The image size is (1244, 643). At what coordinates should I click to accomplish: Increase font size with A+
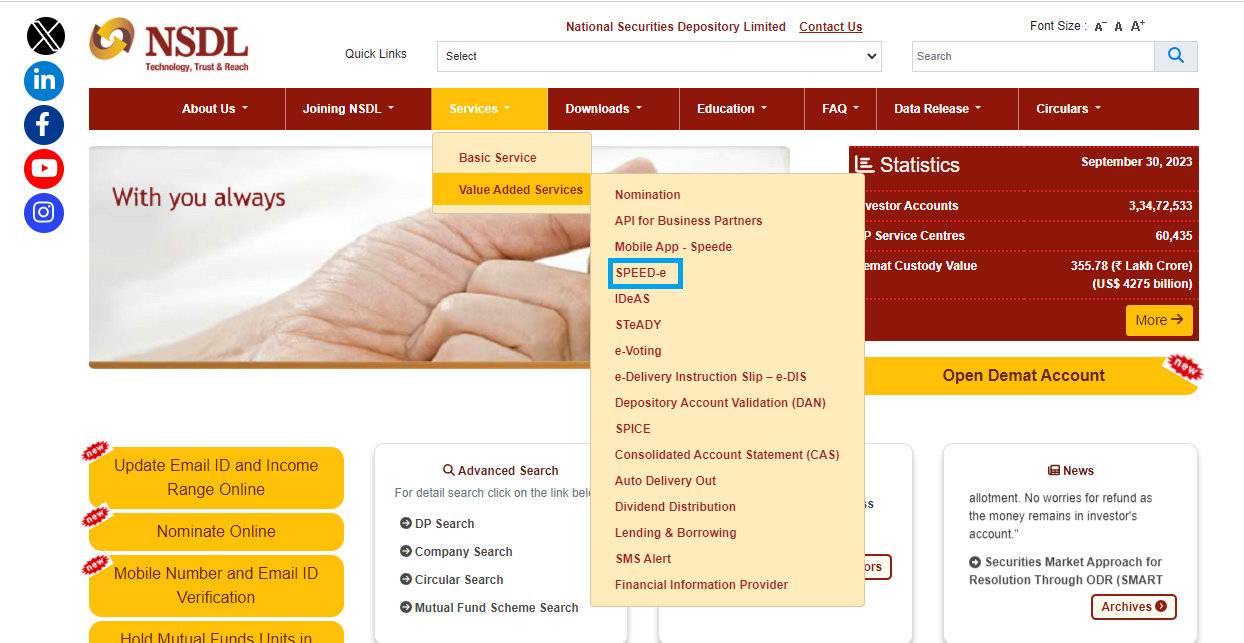tap(1138, 26)
